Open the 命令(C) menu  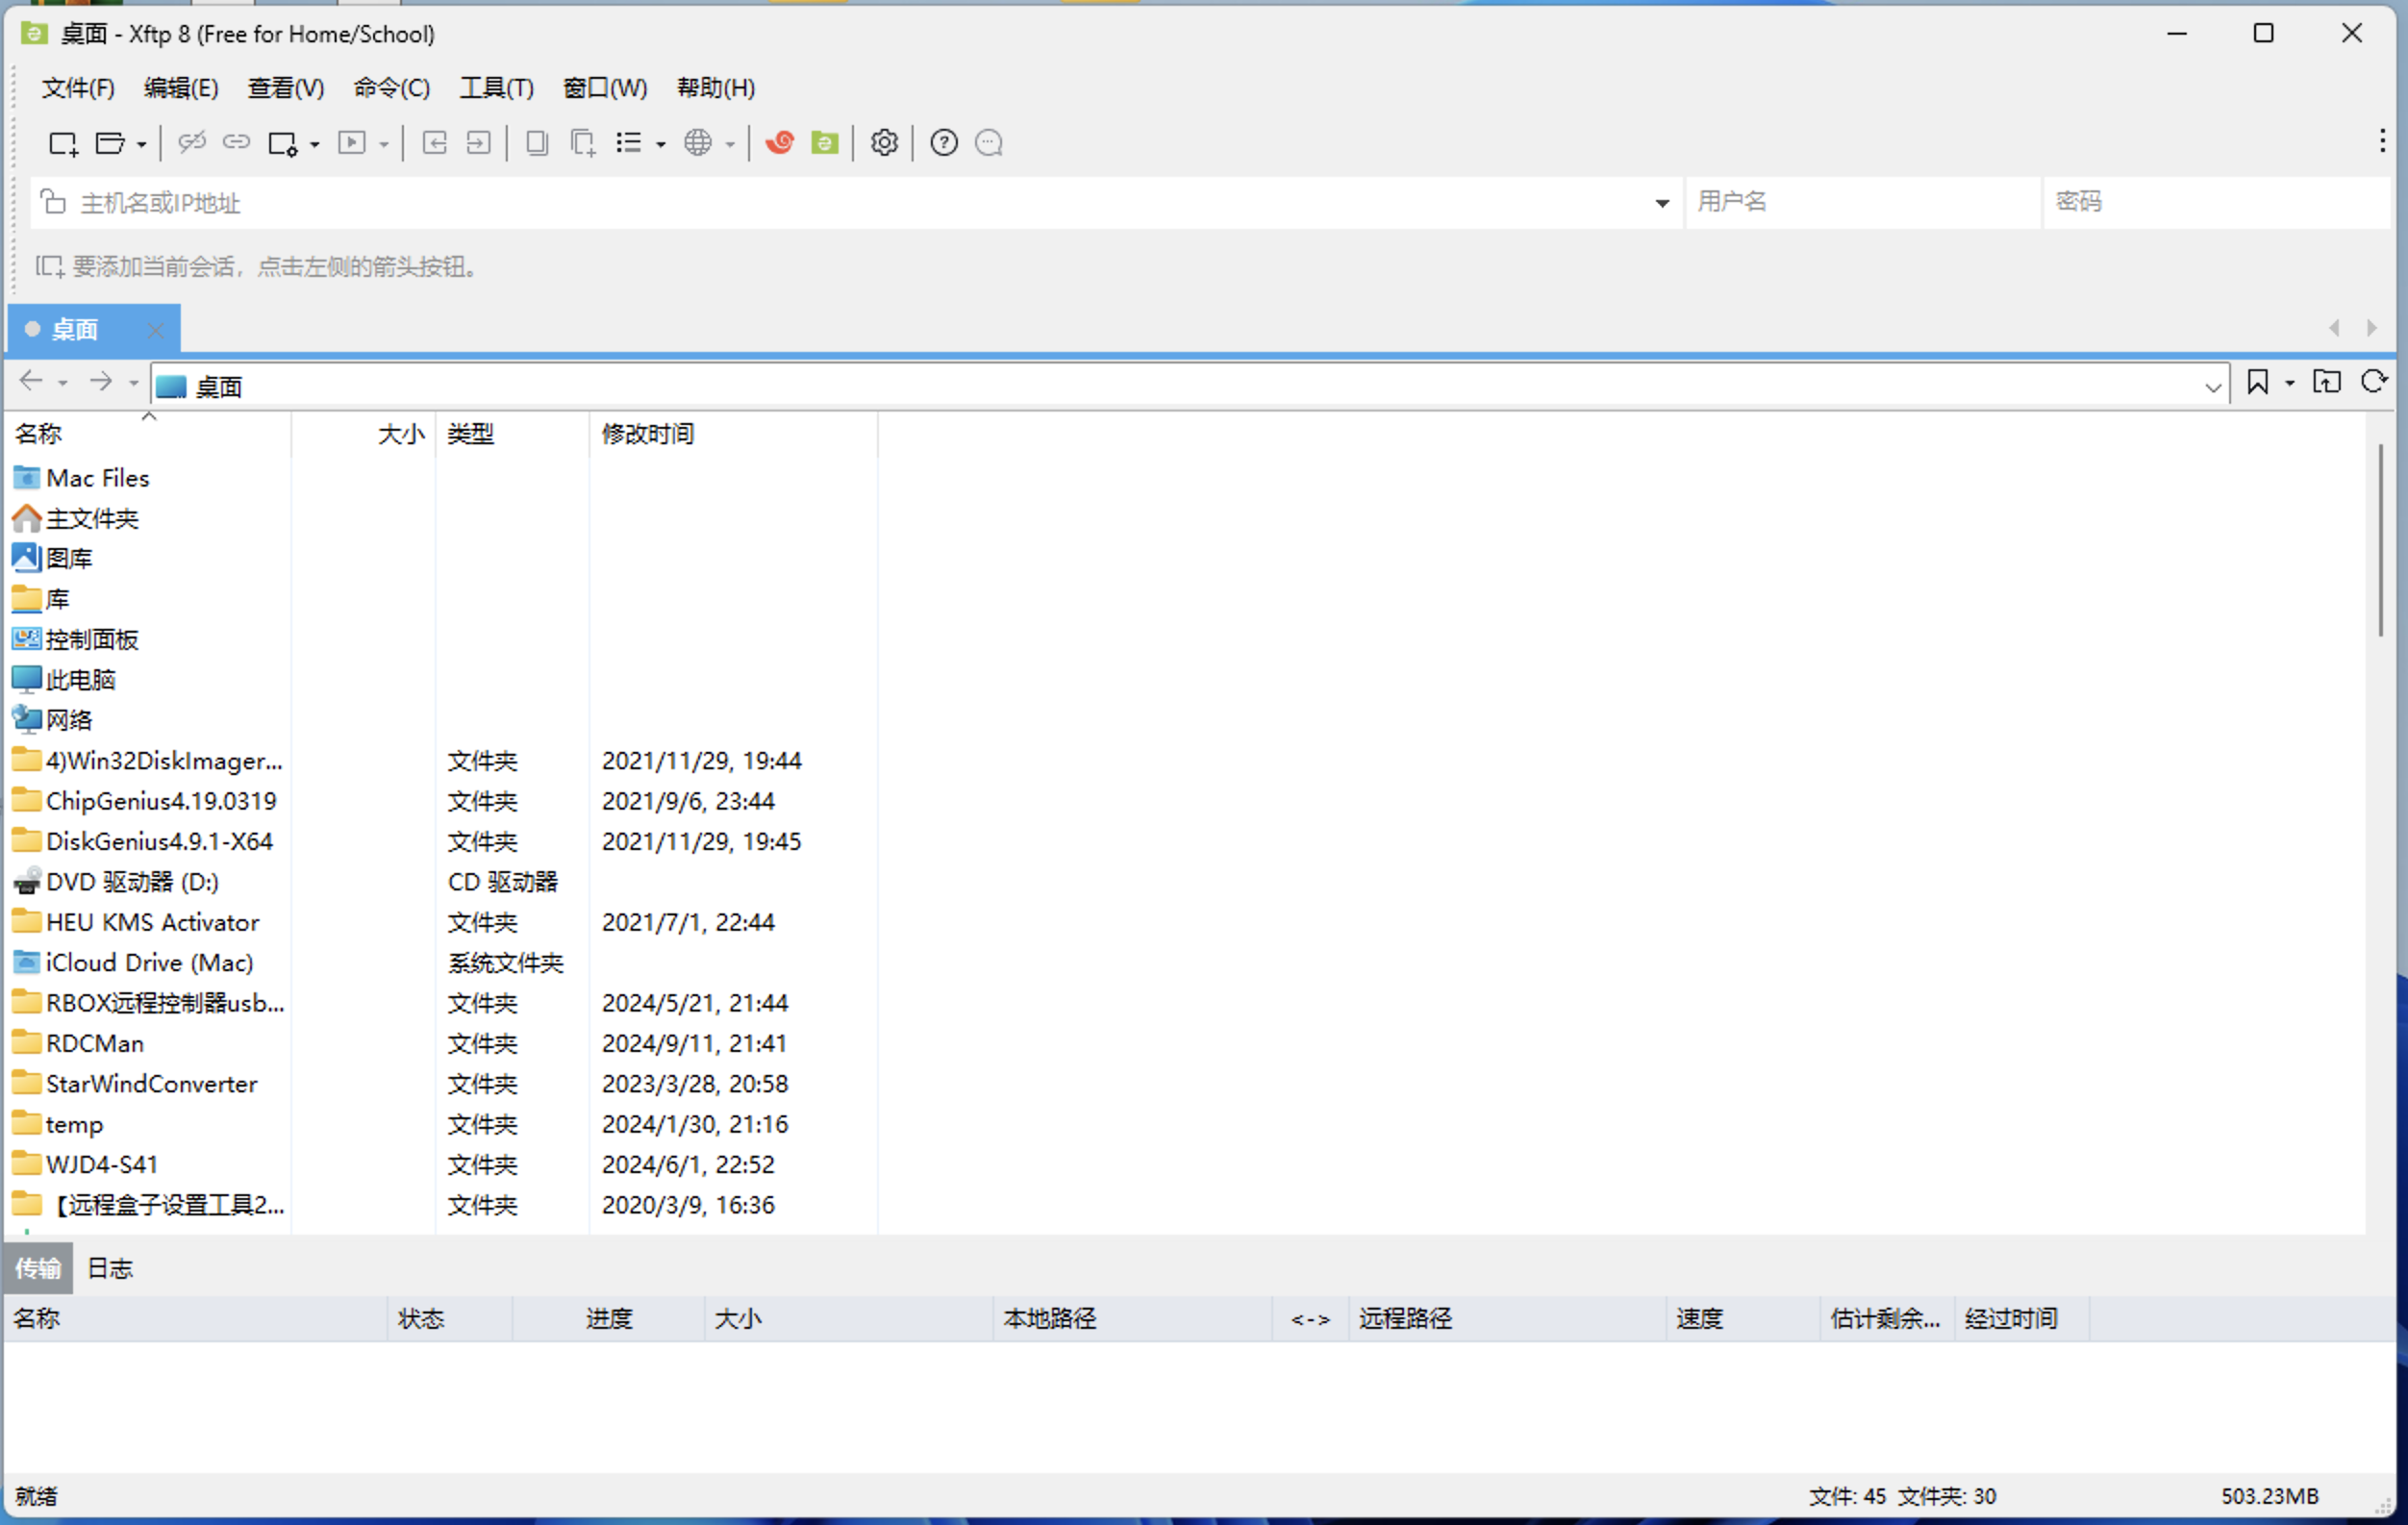[392, 88]
